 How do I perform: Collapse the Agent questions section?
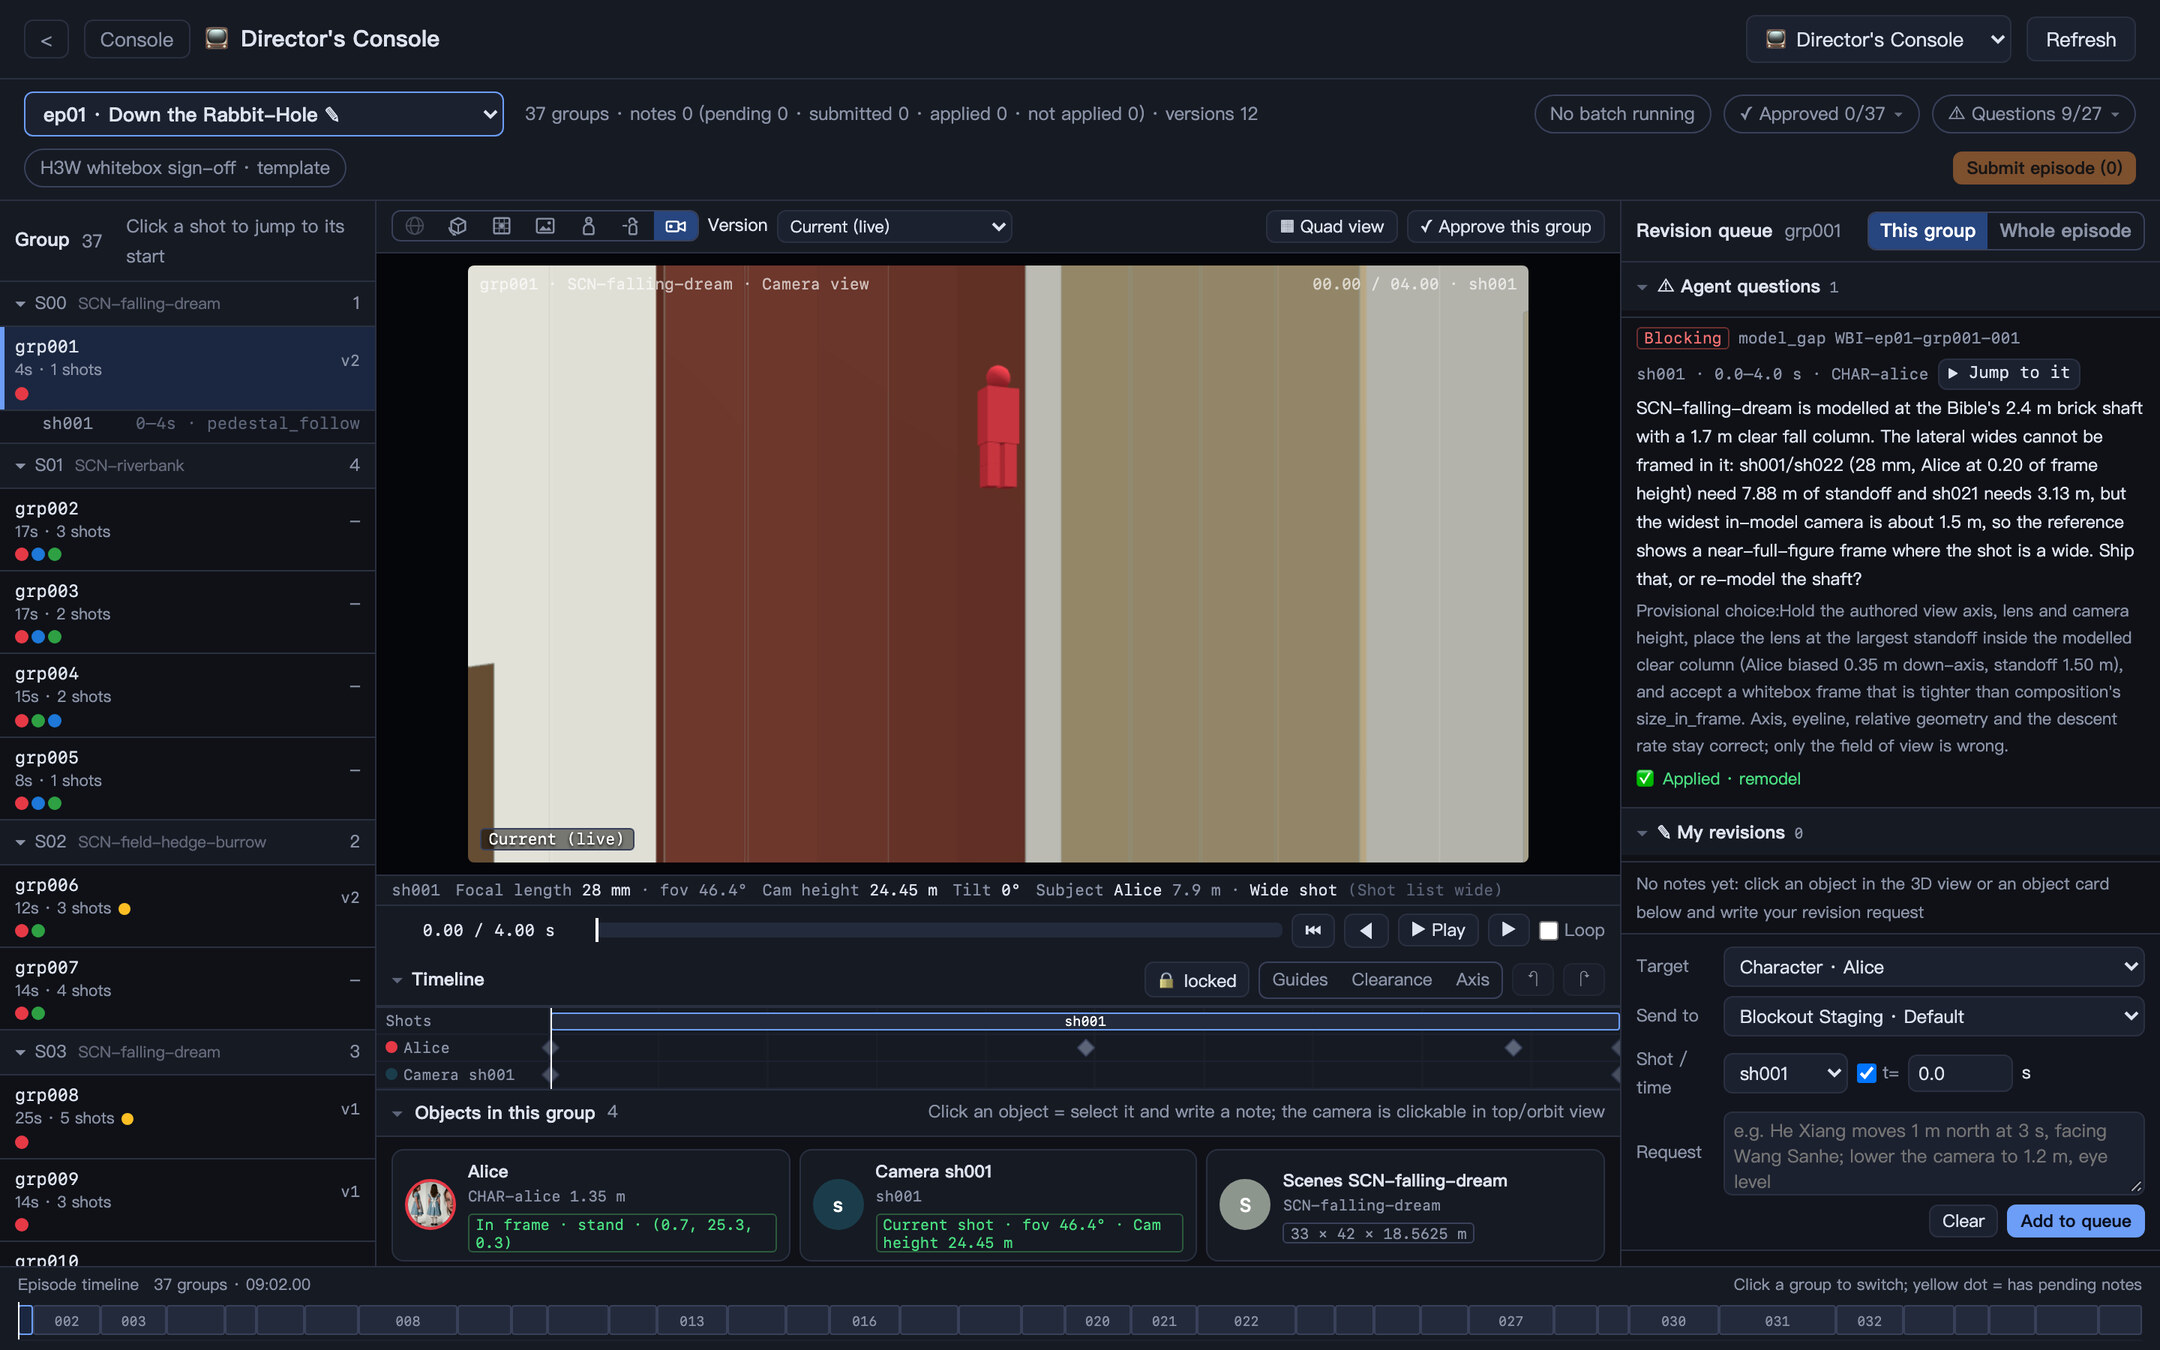1642,287
